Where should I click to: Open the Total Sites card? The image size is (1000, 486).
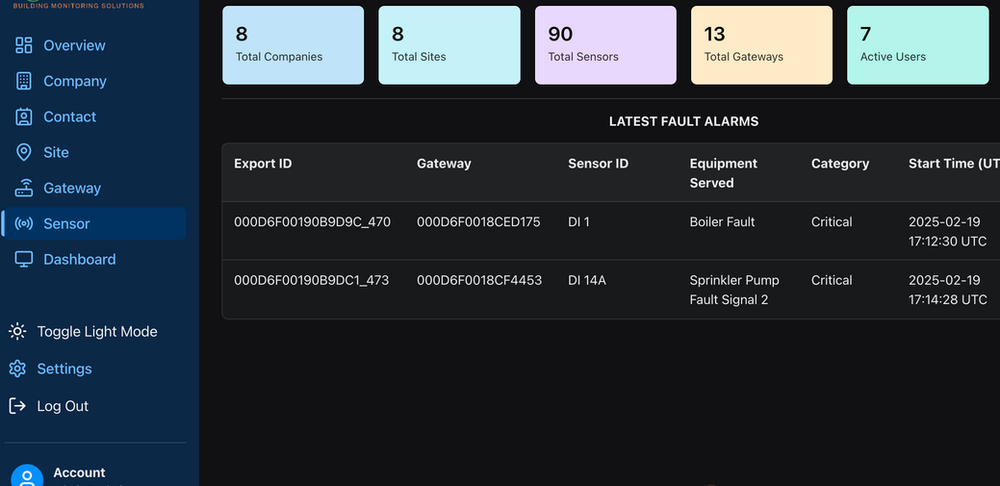[x=450, y=45]
